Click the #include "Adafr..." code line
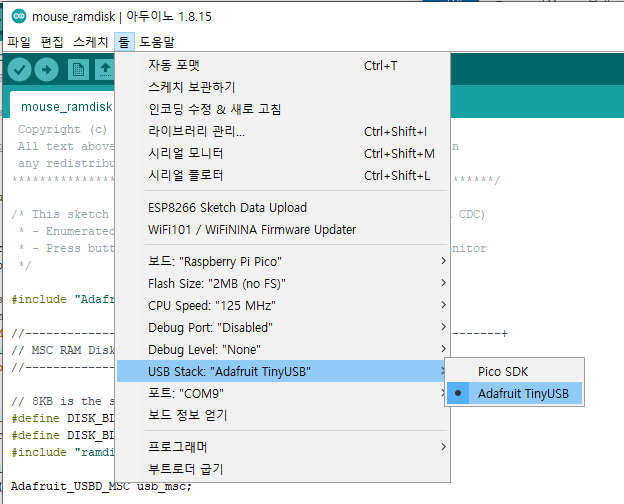Screen dimensions: 624x504 [x=63, y=299]
